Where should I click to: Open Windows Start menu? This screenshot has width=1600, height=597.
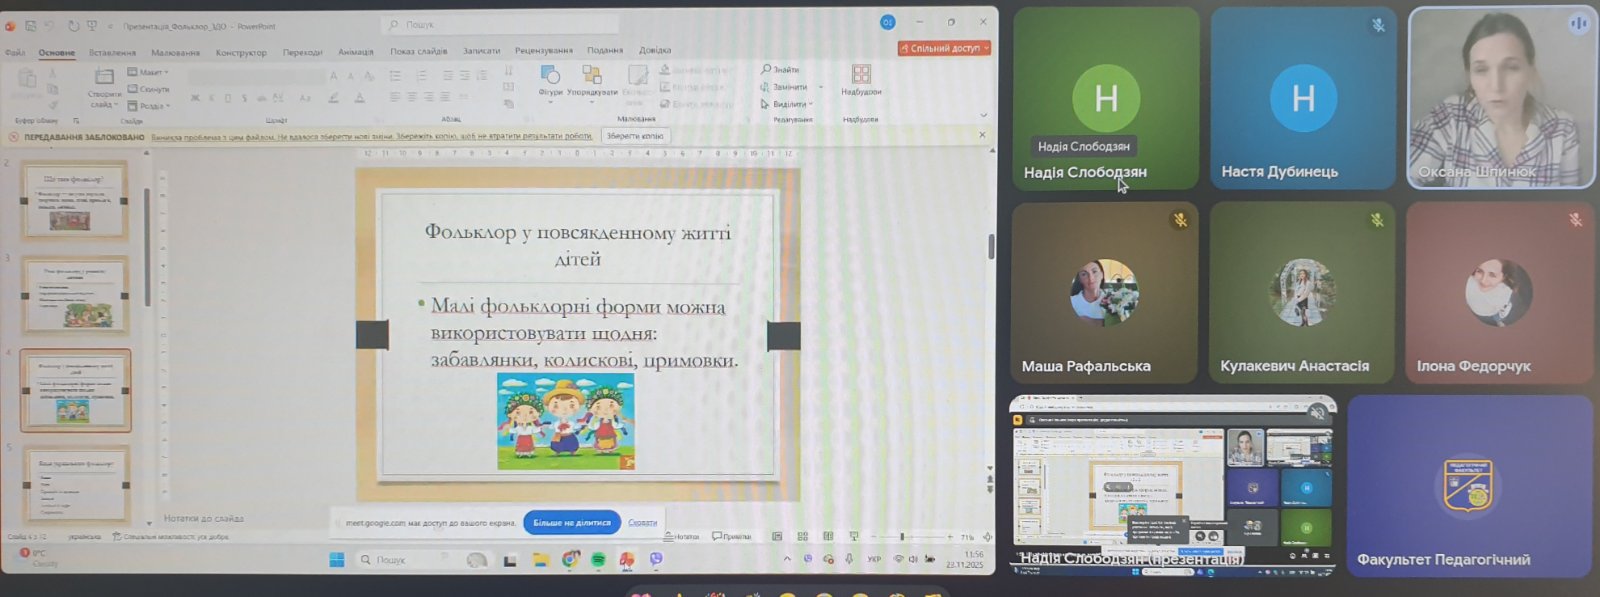pyautogui.click(x=337, y=560)
